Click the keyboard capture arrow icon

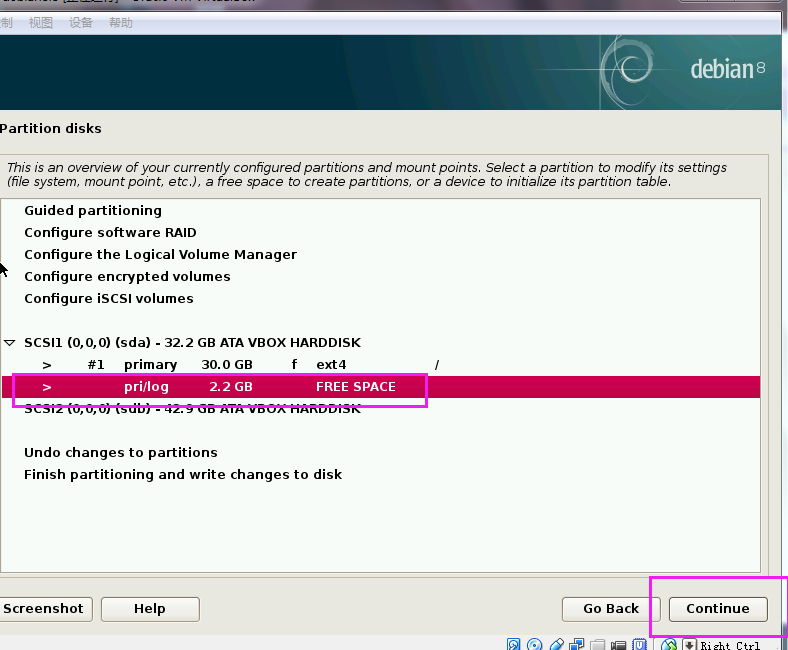click(x=689, y=645)
